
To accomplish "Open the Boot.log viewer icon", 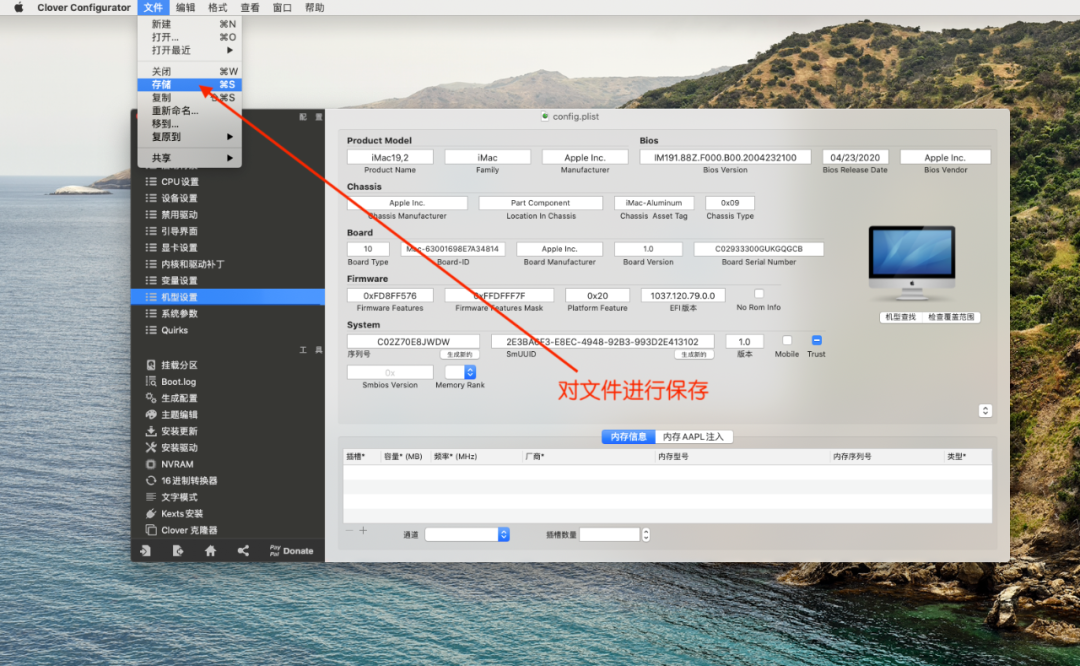I will click(151, 382).
